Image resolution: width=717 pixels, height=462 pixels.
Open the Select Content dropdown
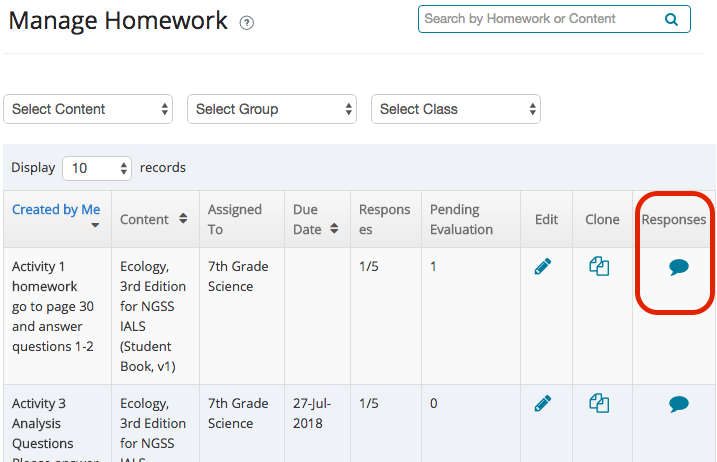click(88, 109)
